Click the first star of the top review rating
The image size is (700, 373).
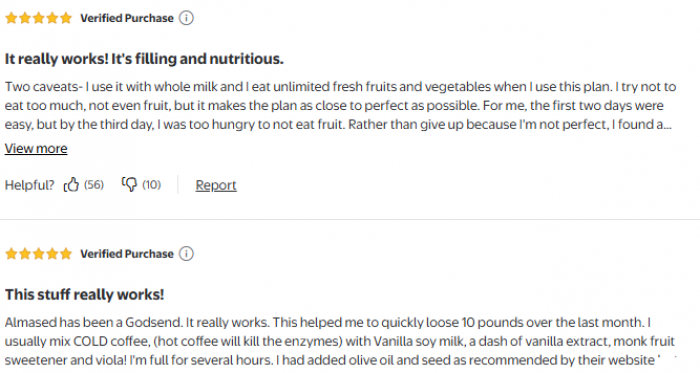[x=11, y=18]
